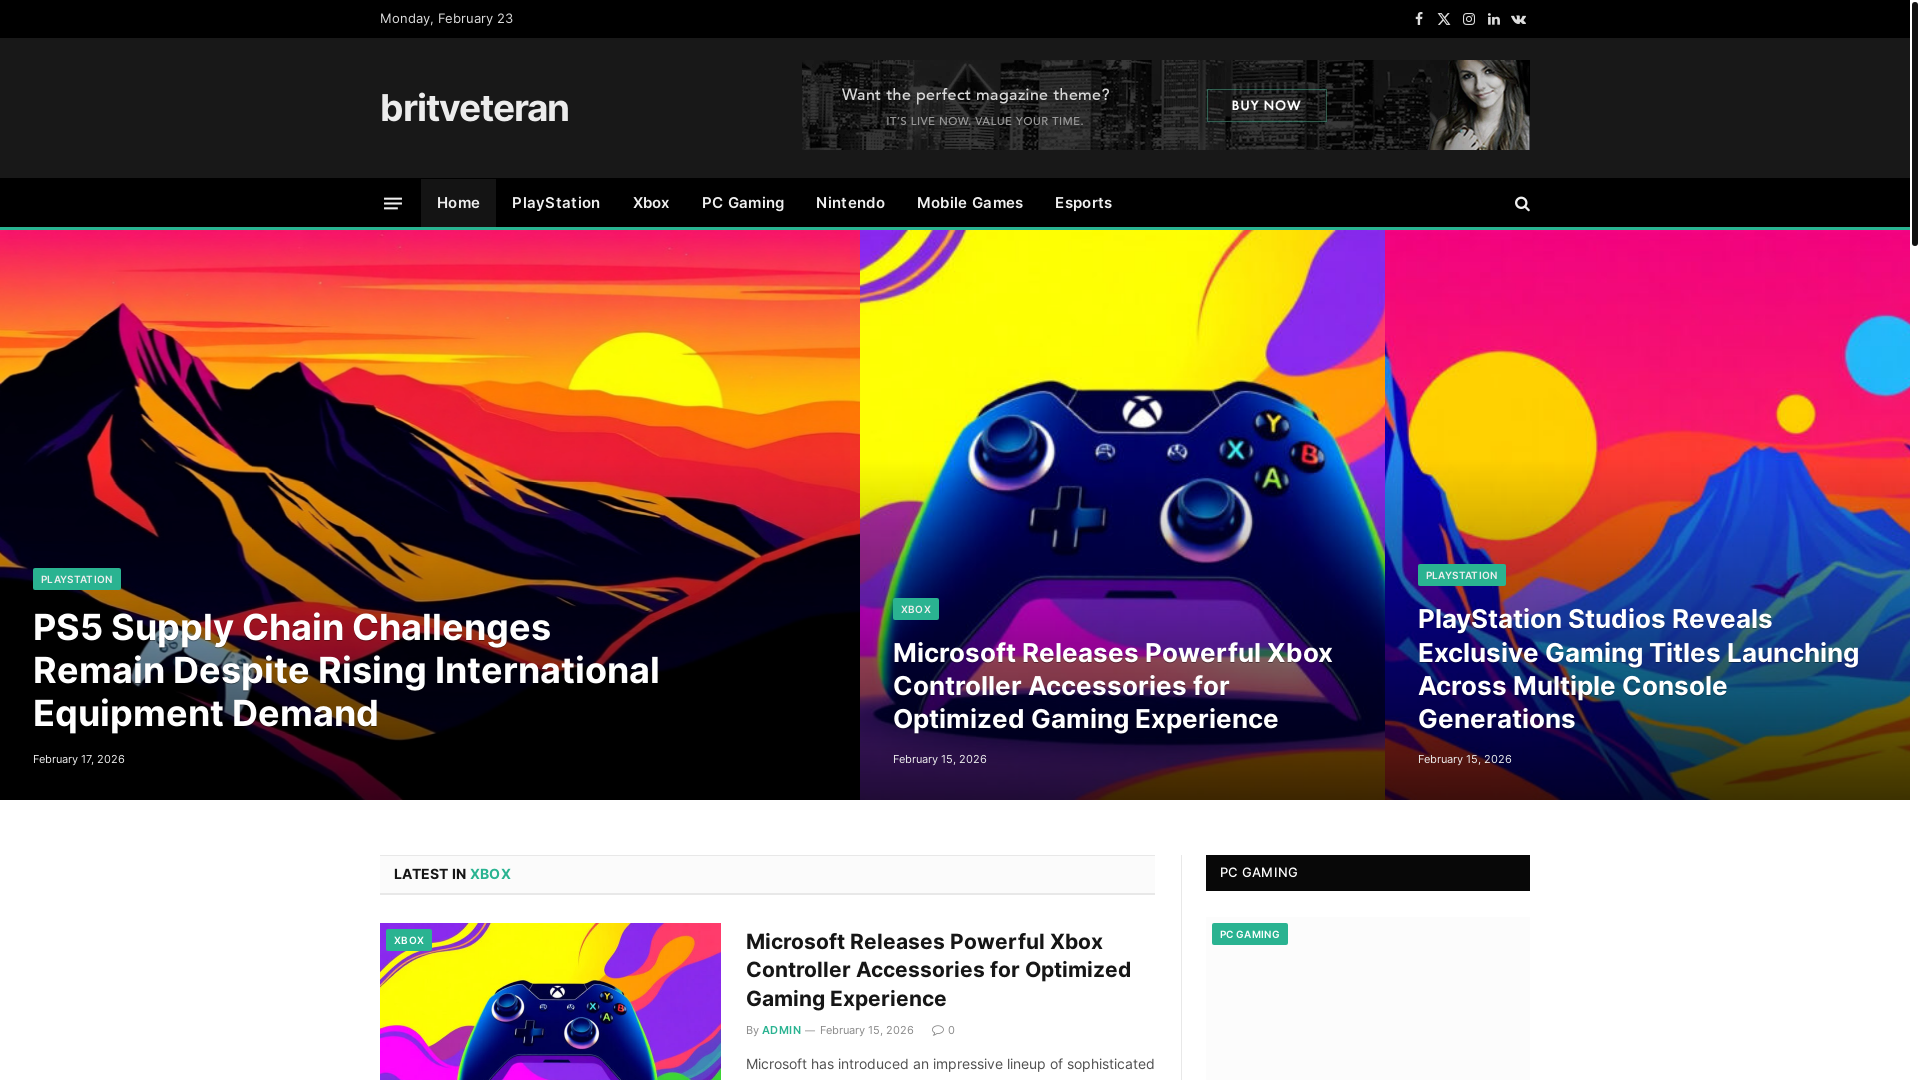The image size is (1920, 1080).
Task: Click the February 15, 2026 list date
Action: coord(867,1030)
